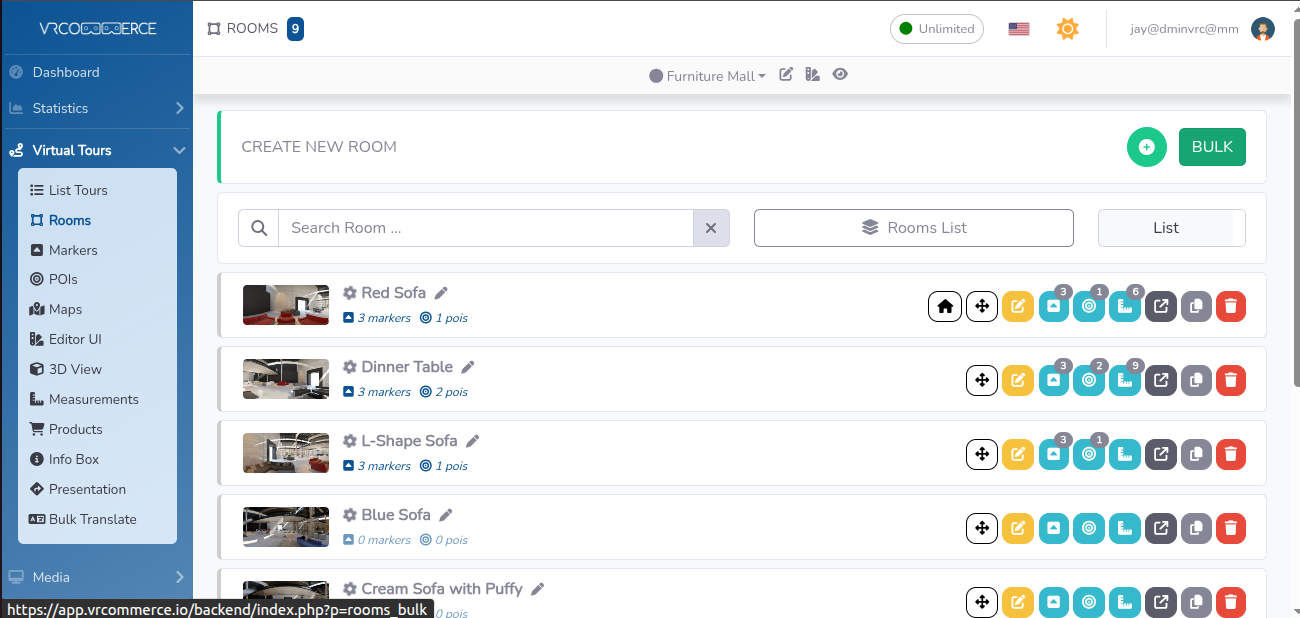Go to Dashboard in the sidebar
The image size is (1300, 618).
click(66, 72)
